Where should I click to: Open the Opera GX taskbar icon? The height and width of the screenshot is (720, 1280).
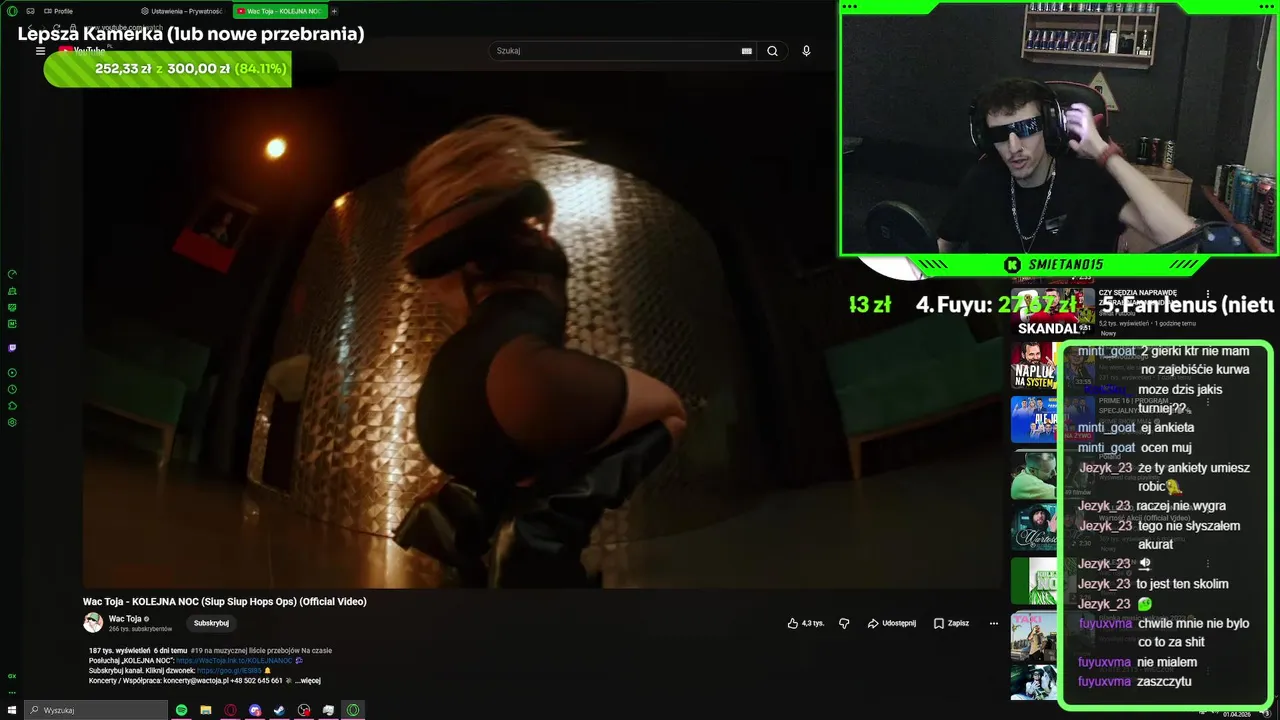tap(353, 710)
